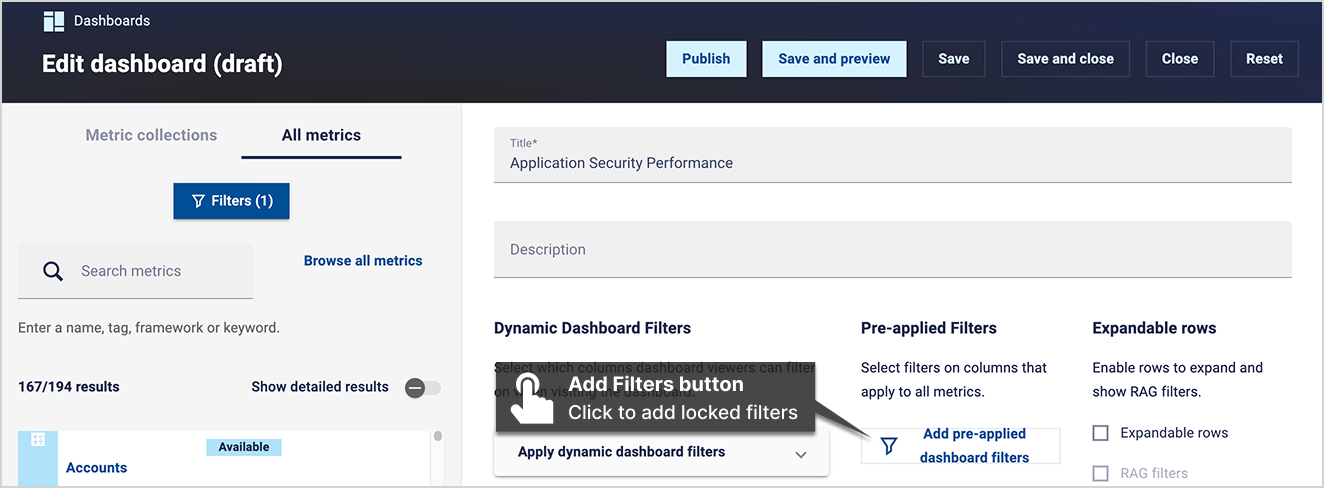Check the RAG filters checkbox
The image size is (1324, 488).
[x=1101, y=473]
